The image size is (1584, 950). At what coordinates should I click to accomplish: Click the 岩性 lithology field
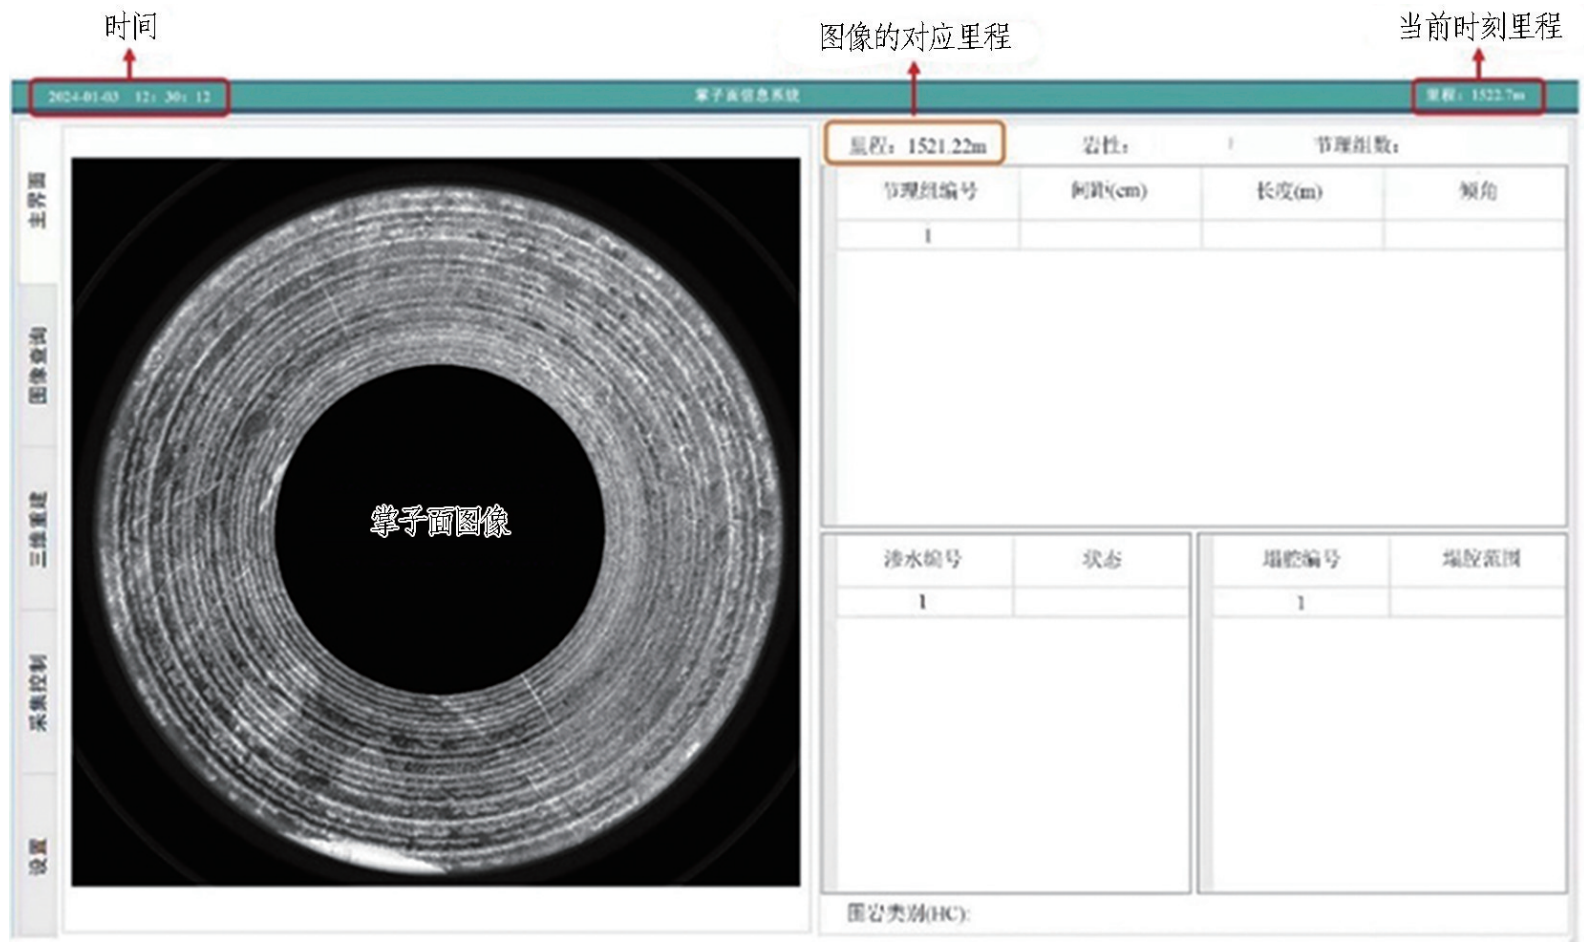click(x=1105, y=146)
